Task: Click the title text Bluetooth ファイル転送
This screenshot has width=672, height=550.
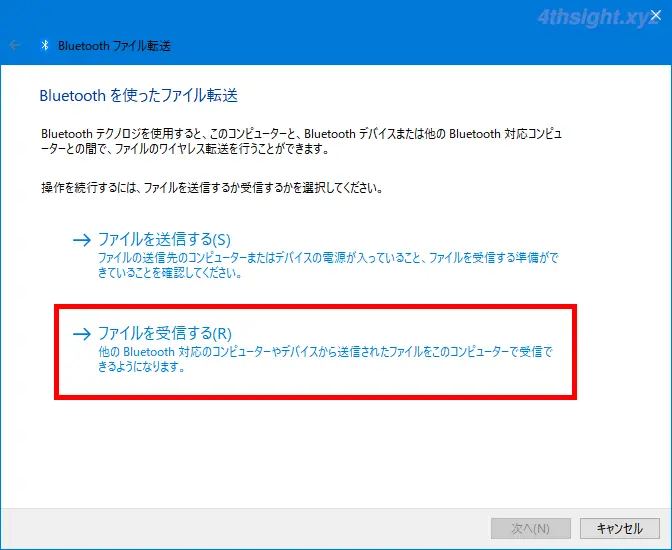Action: click(x=114, y=45)
